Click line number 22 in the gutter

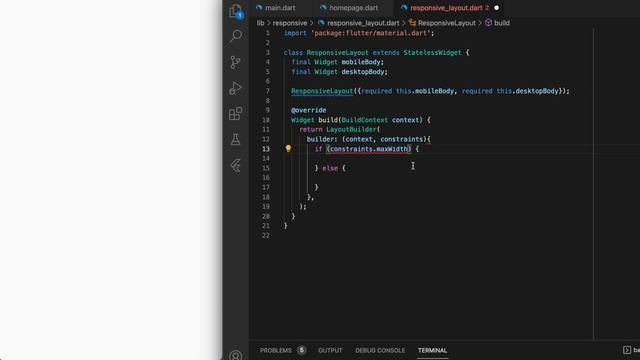coord(266,236)
